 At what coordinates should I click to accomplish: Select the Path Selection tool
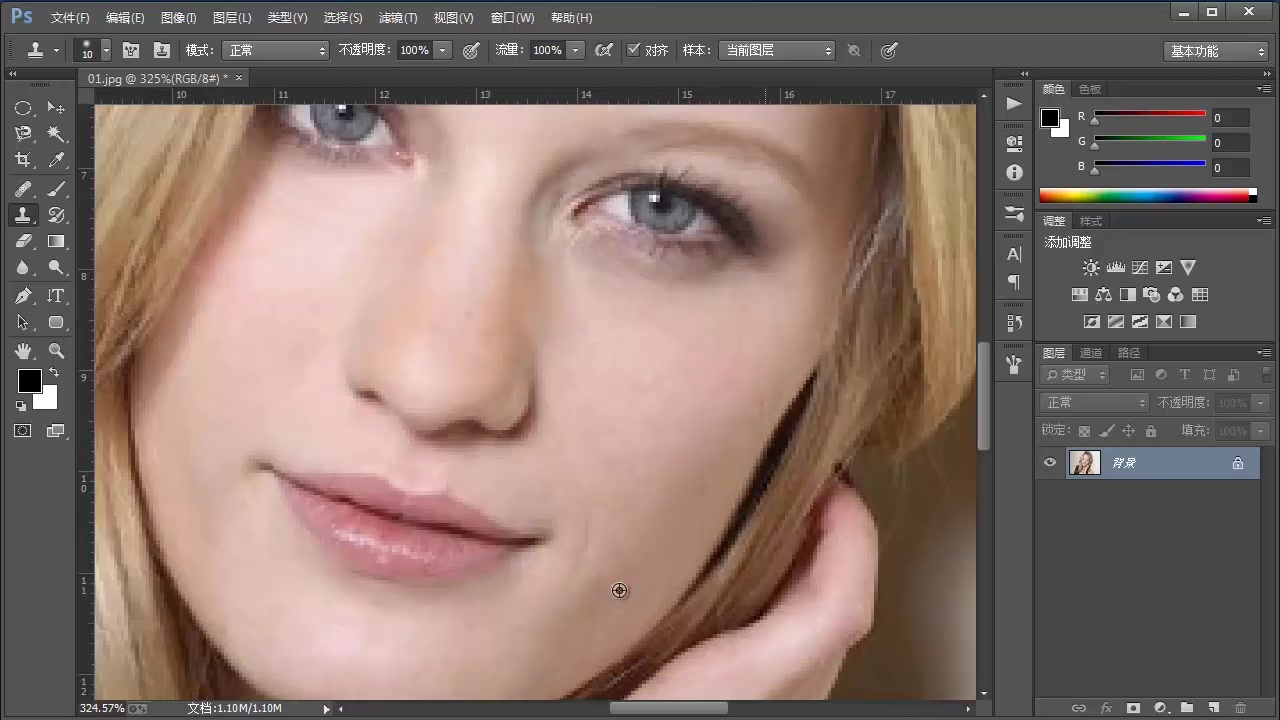pyautogui.click(x=23, y=322)
